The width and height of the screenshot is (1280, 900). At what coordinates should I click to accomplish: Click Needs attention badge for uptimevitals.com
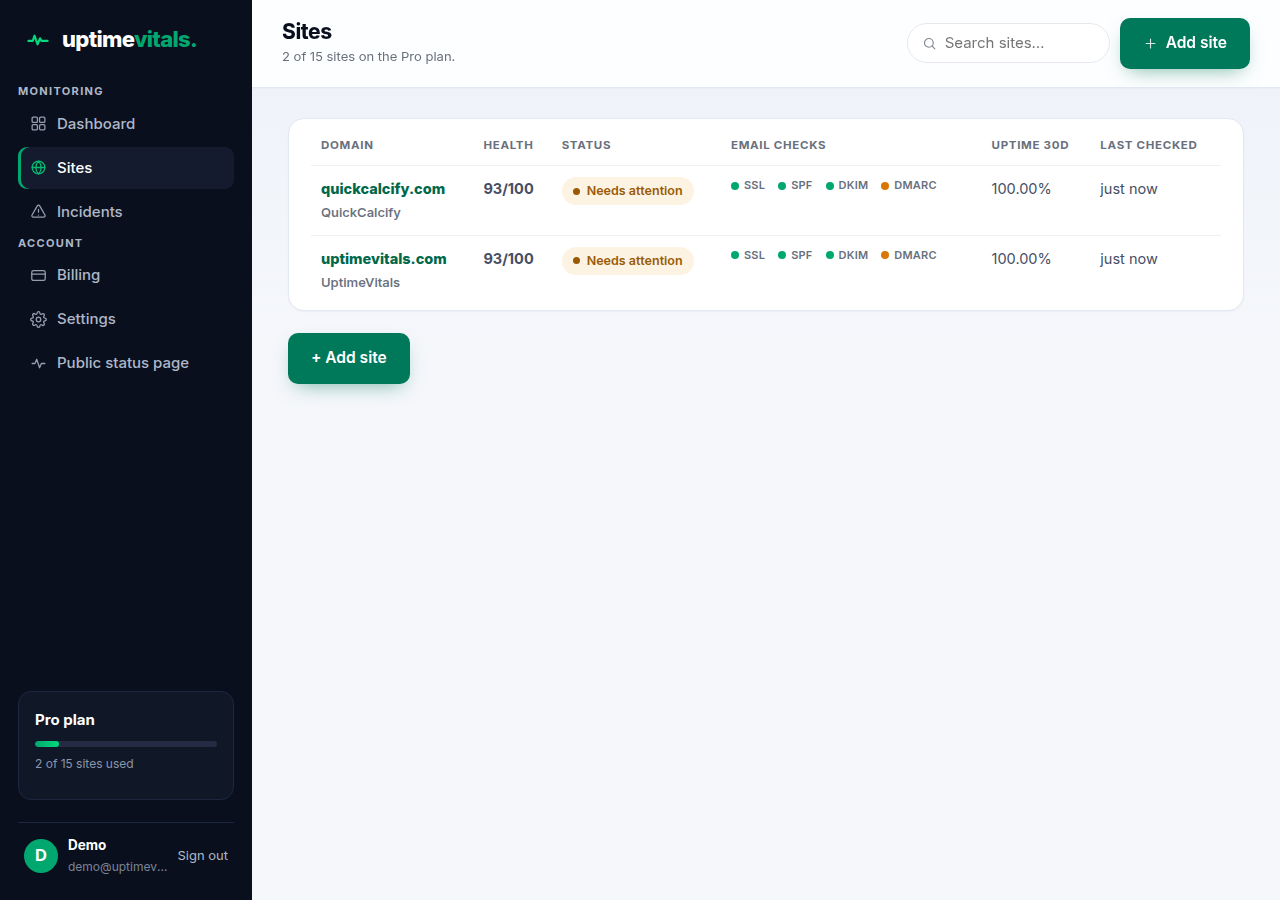pyautogui.click(x=628, y=261)
